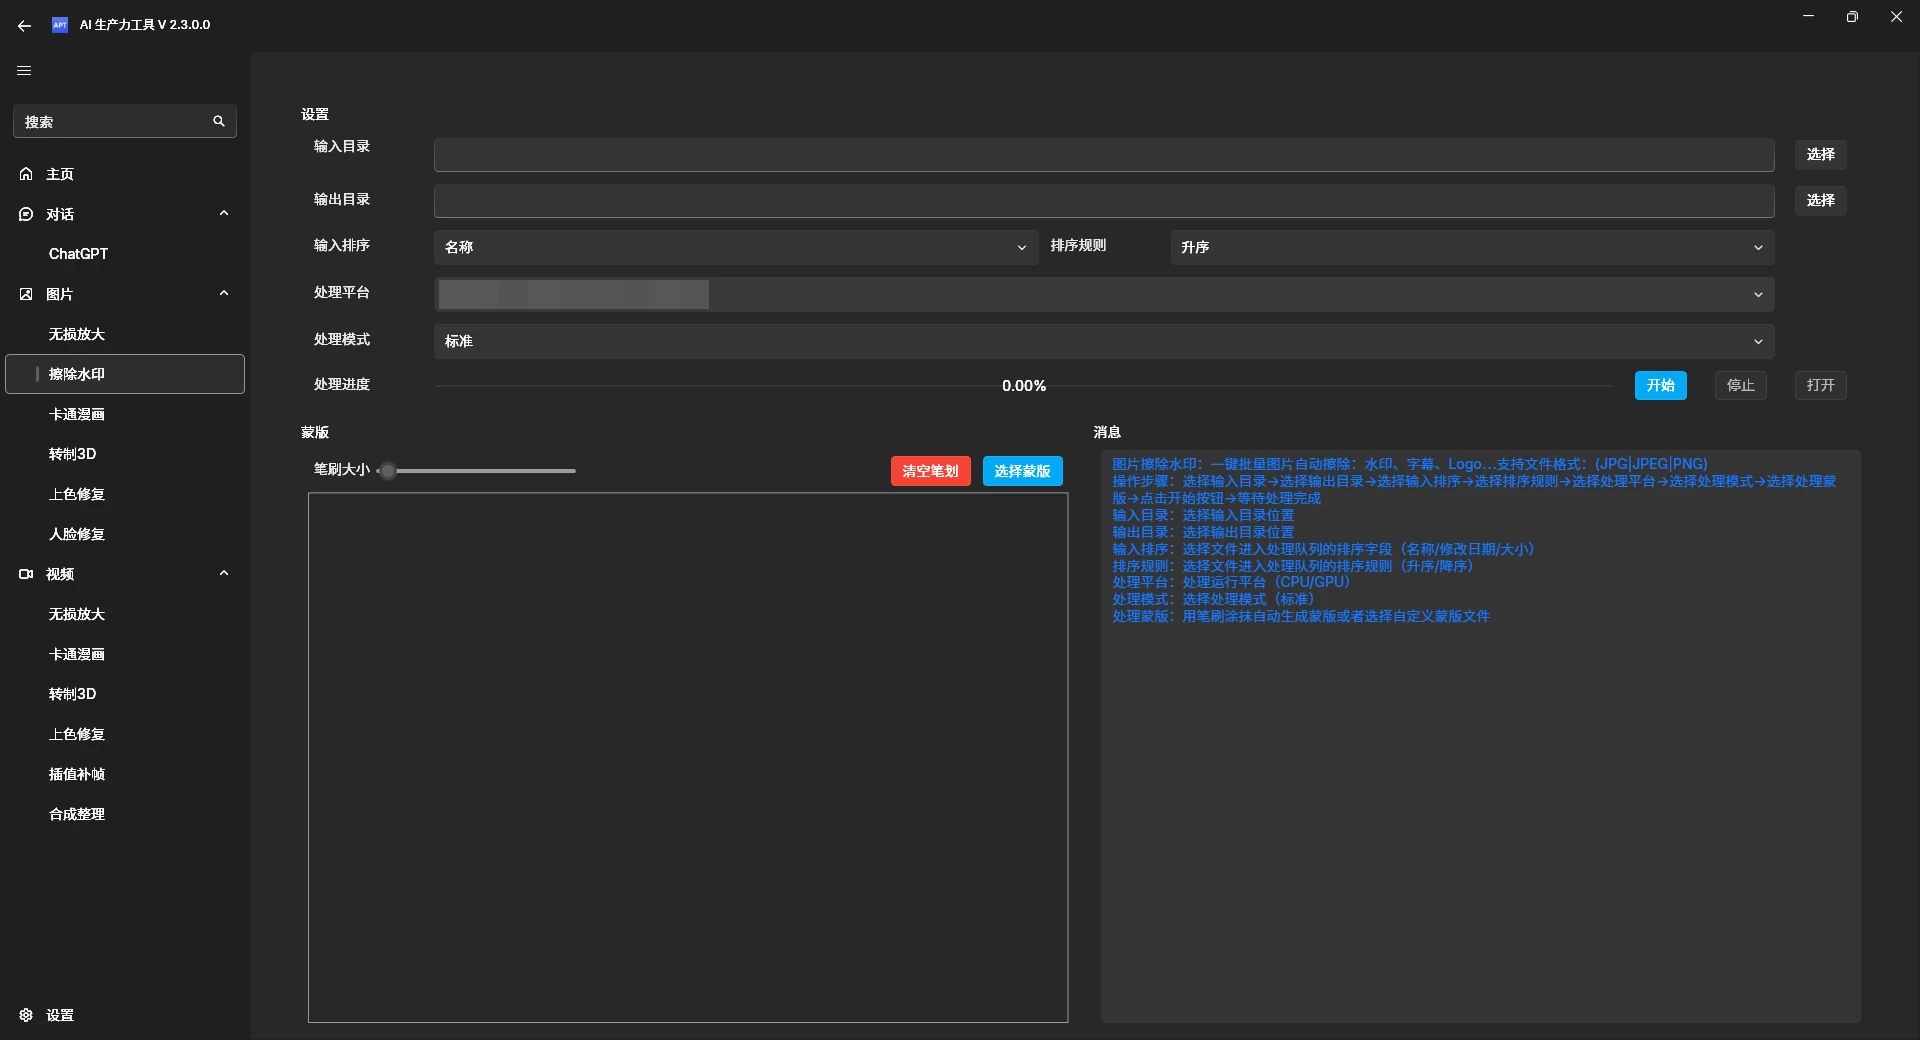Click the red 清空笔划 button
This screenshot has height=1040, width=1920.
point(930,471)
